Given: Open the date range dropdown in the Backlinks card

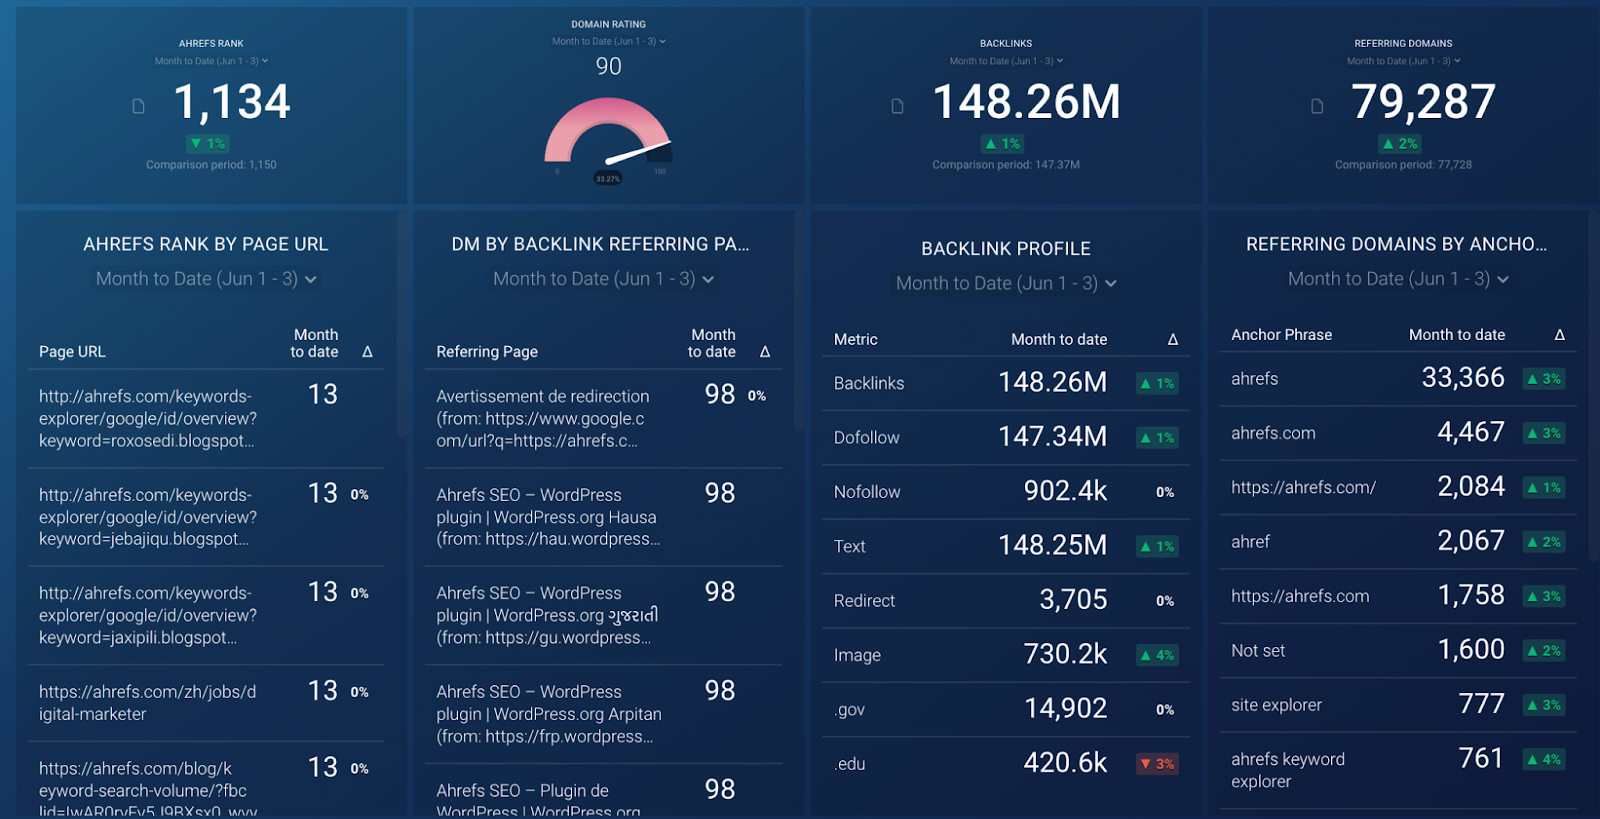Looking at the screenshot, I should point(1006,61).
